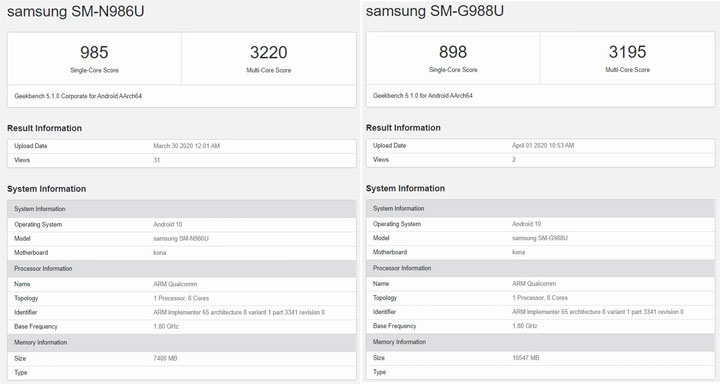Click Geekbench 5.1.0 for Android AArch64 text in SM-G988U

422,96
